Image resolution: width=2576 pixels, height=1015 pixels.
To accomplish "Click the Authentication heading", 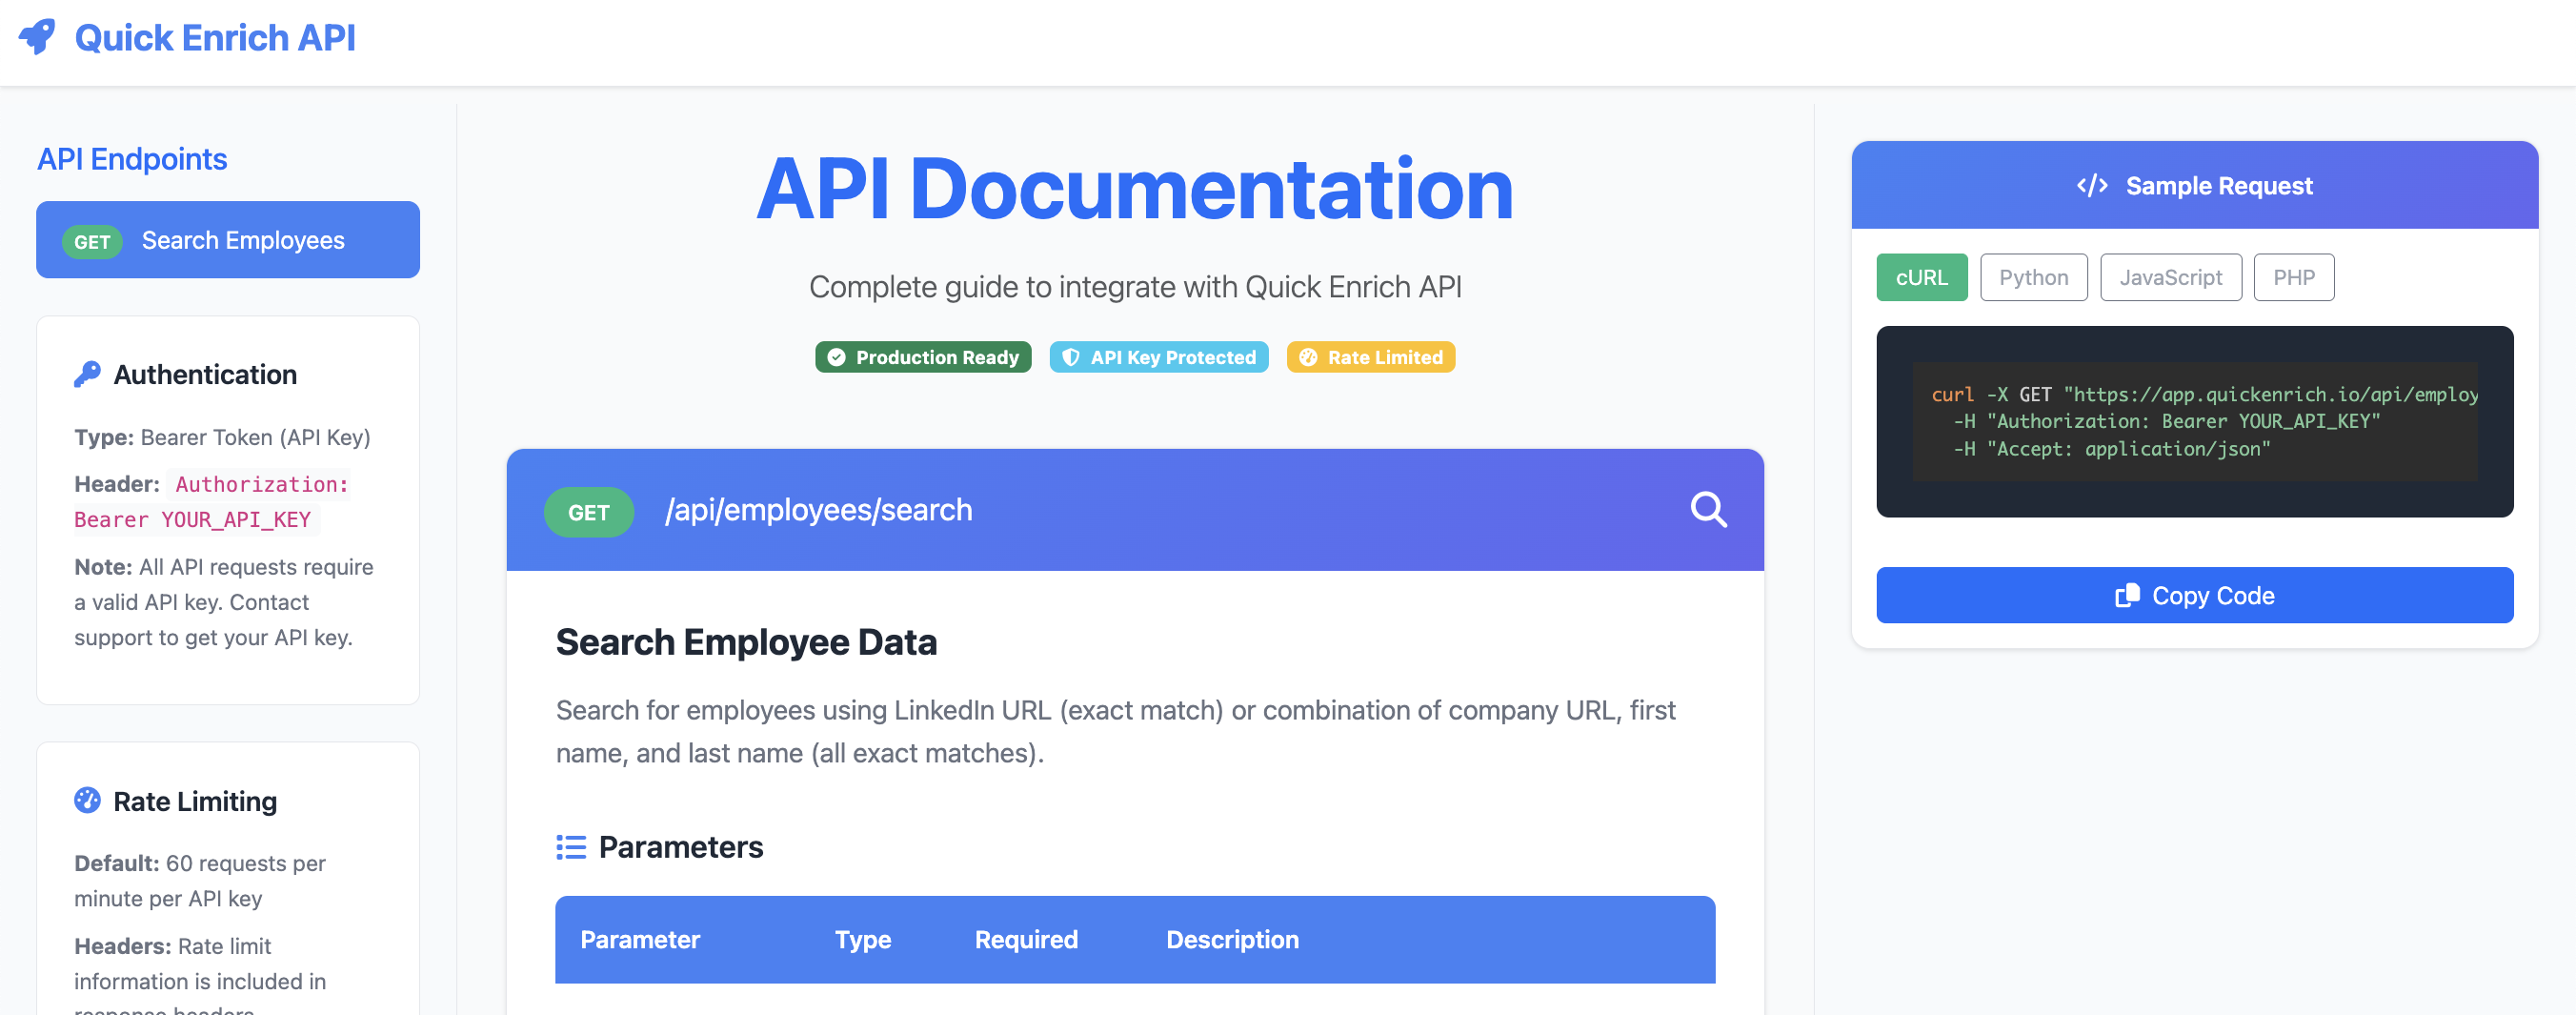I will 205,374.
